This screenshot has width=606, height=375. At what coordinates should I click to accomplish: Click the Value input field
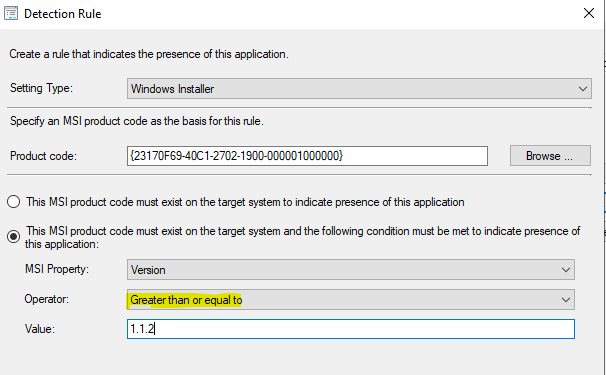pyautogui.click(x=351, y=329)
